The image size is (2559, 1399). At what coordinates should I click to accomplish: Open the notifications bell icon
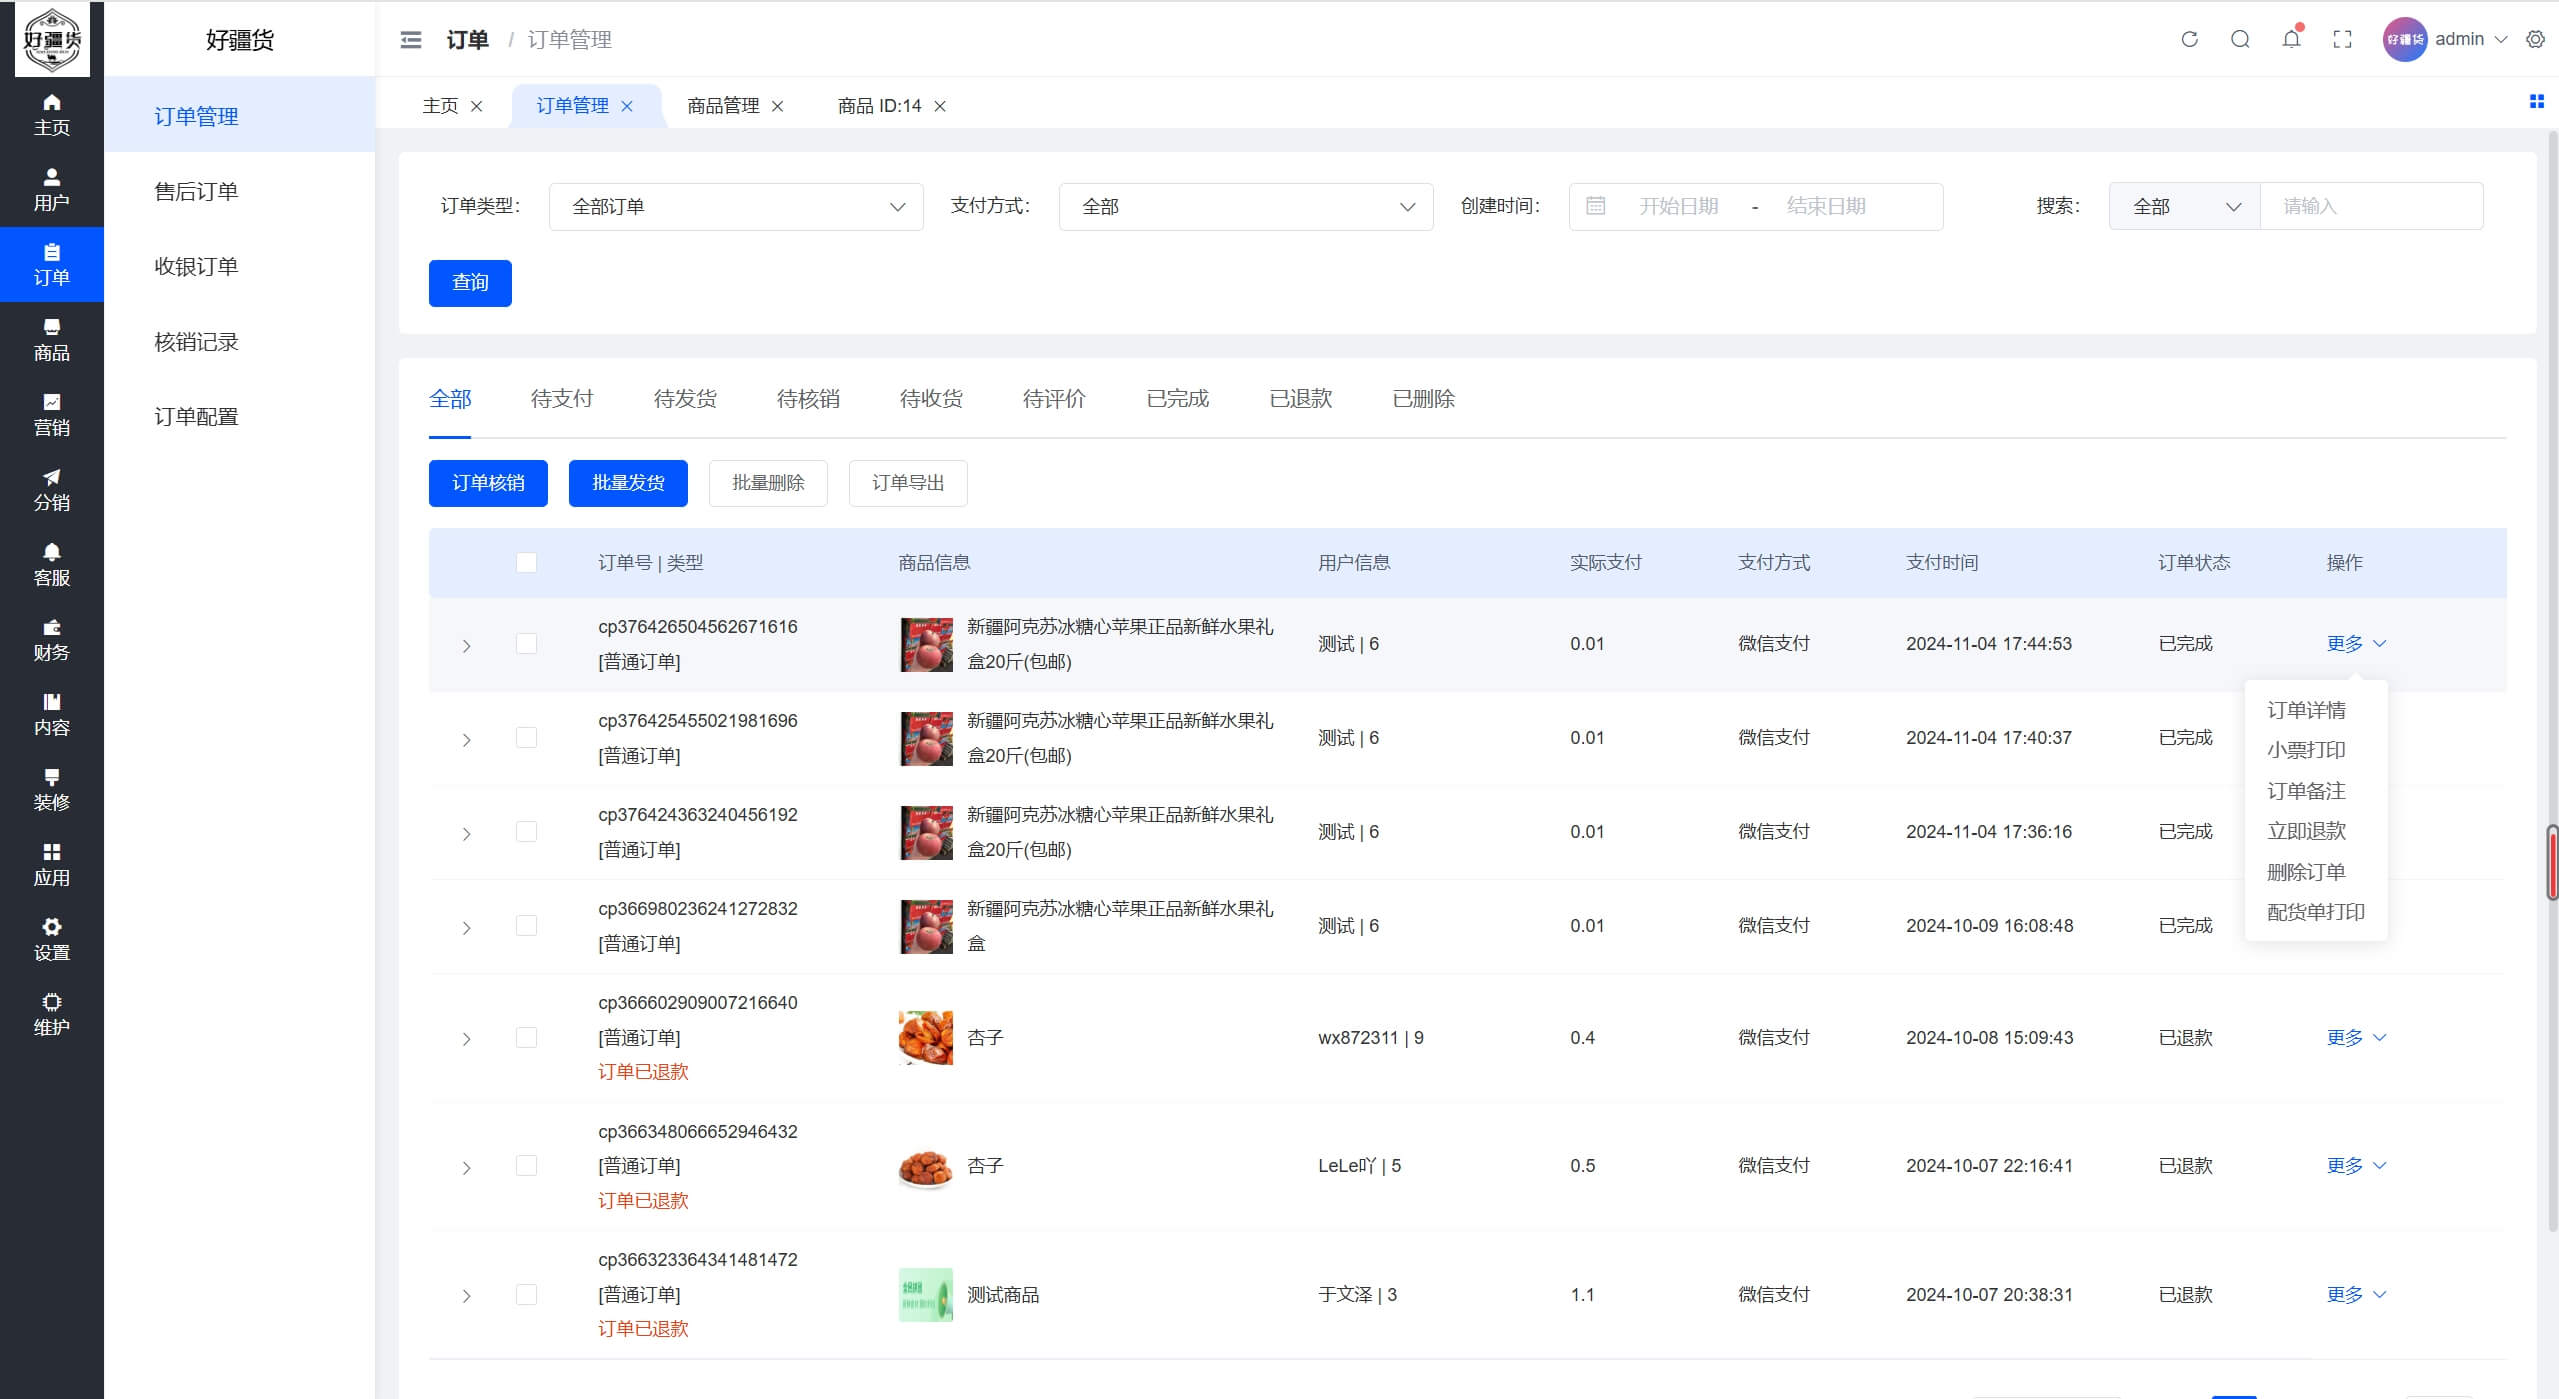(2291, 39)
